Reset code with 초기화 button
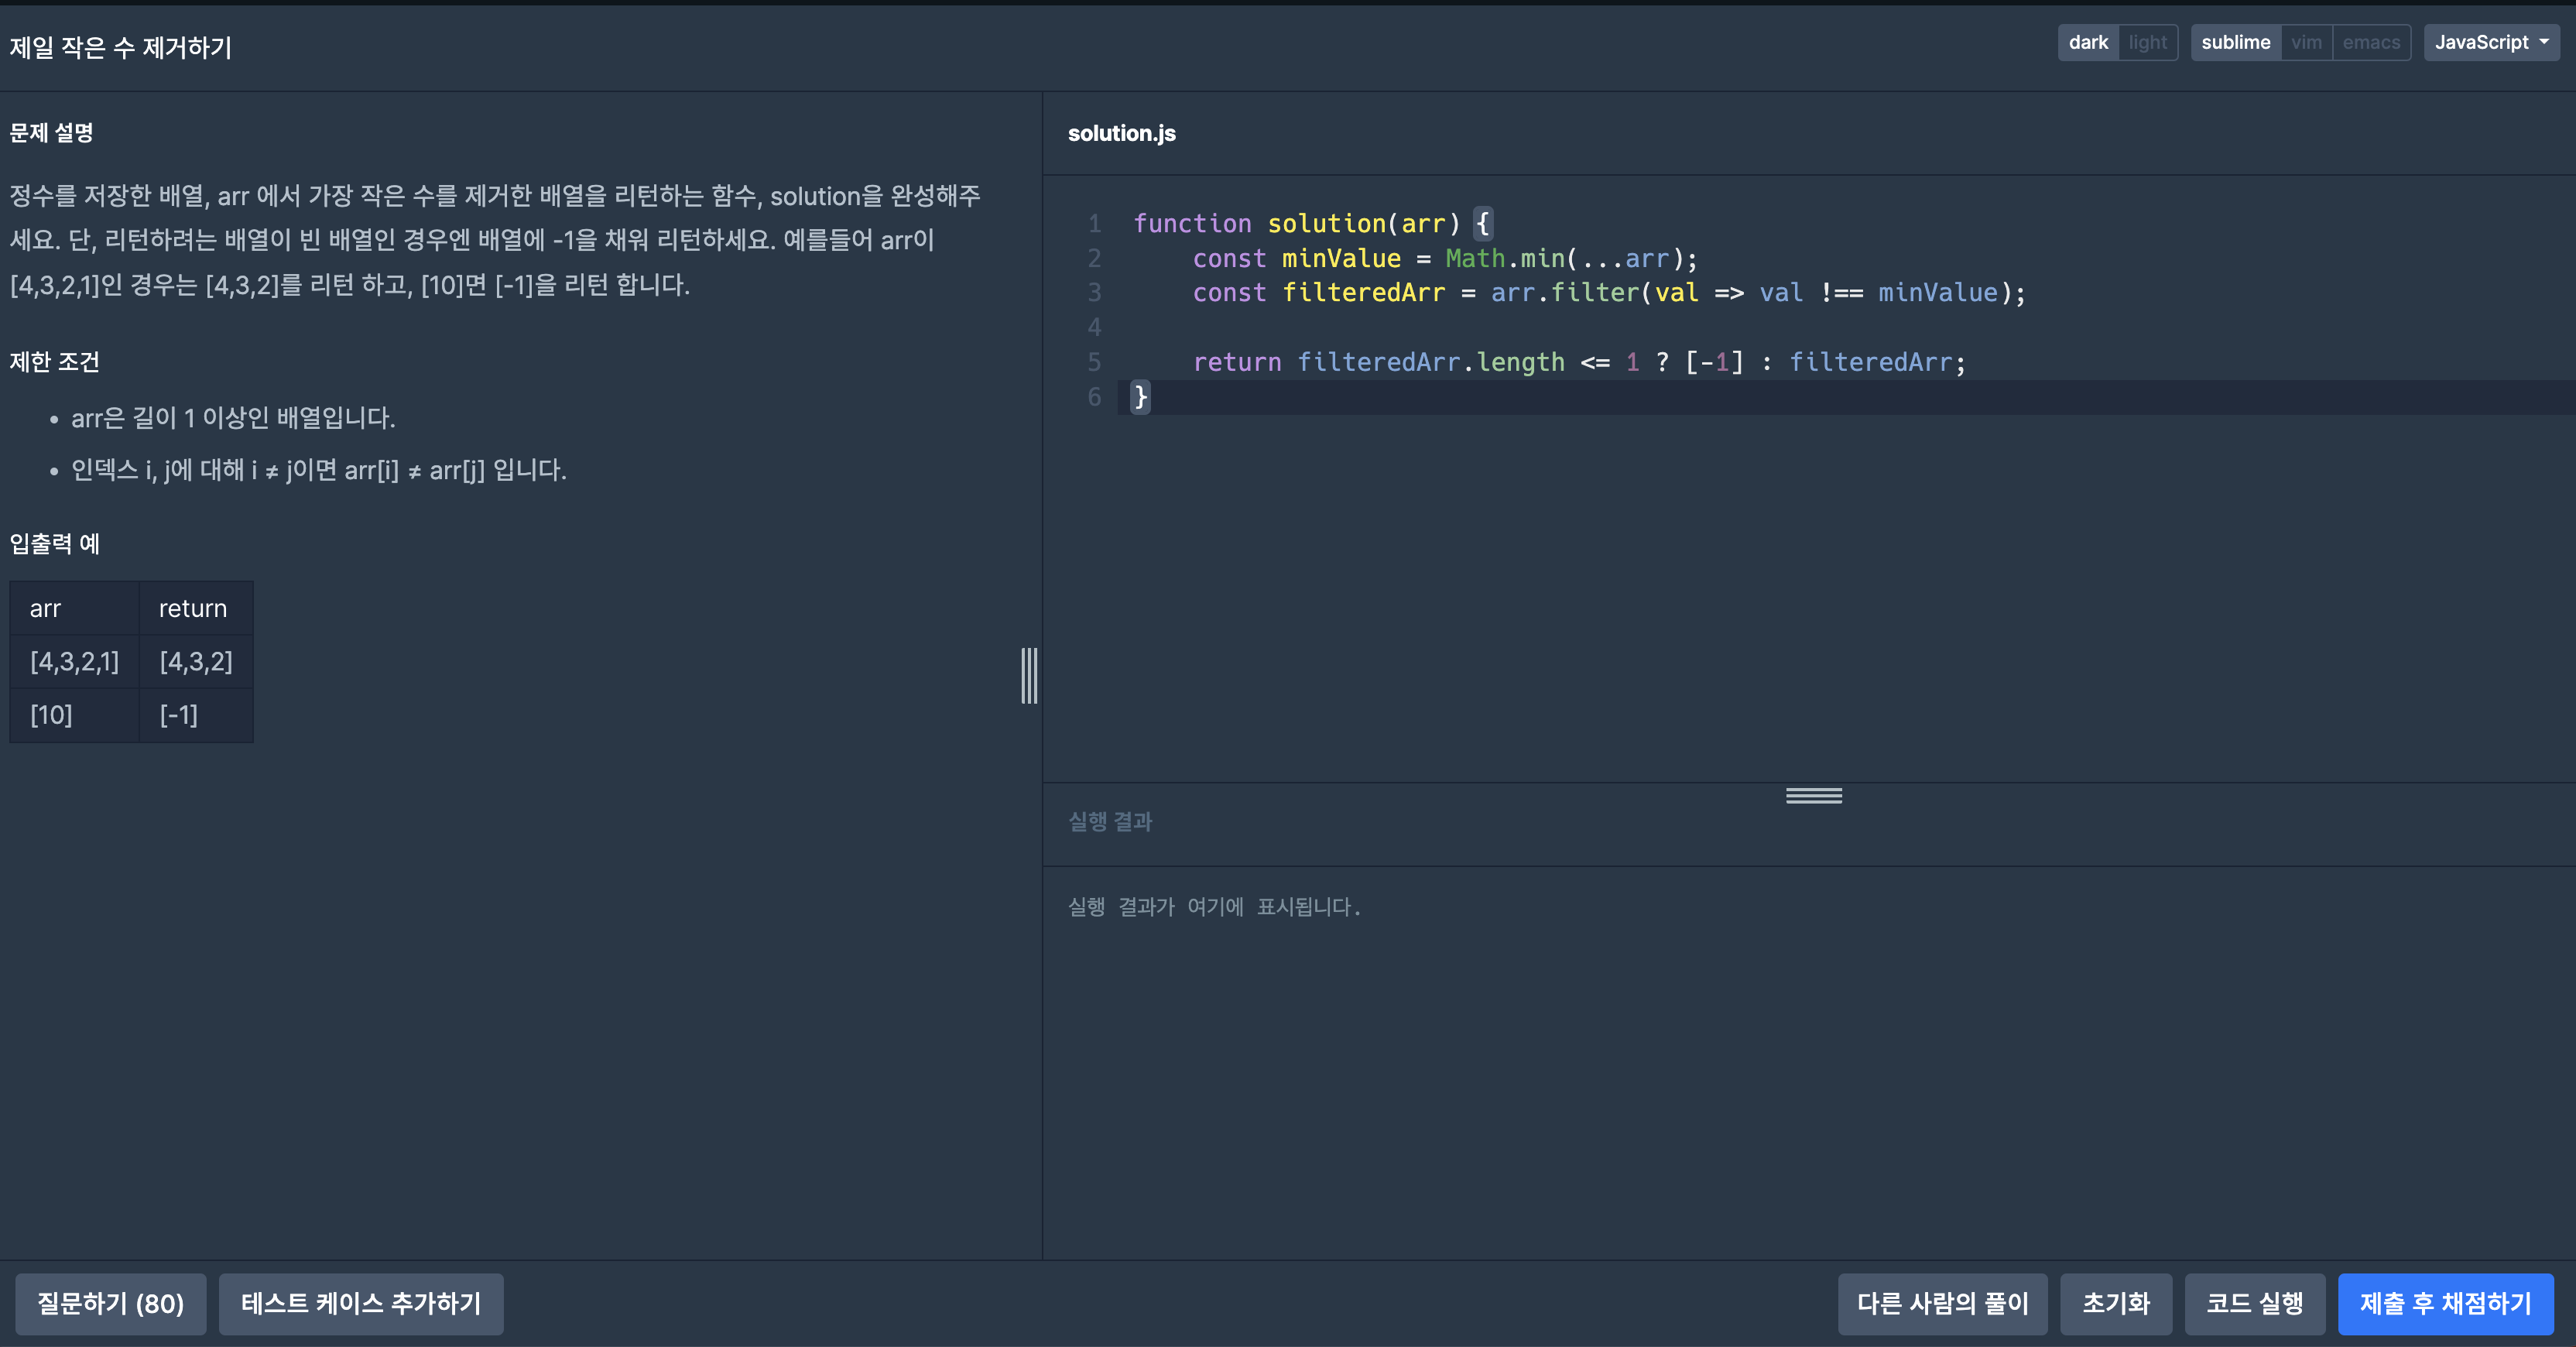The image size is (2576, 1347). [2115, 1303]
